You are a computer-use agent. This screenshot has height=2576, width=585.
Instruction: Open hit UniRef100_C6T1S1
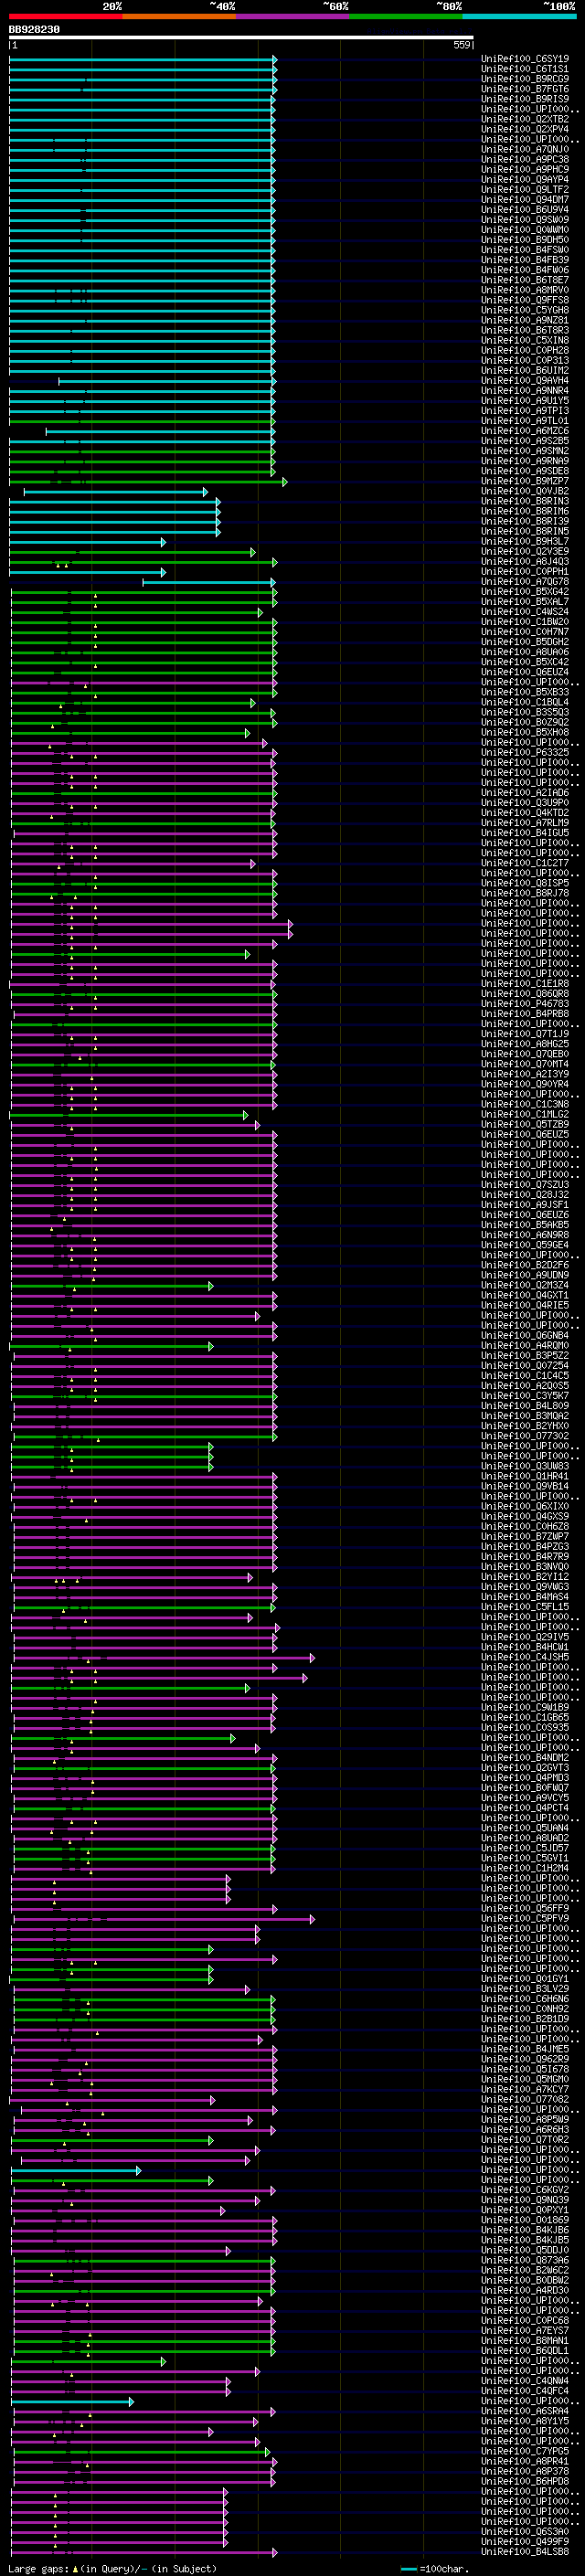[525, 69]
